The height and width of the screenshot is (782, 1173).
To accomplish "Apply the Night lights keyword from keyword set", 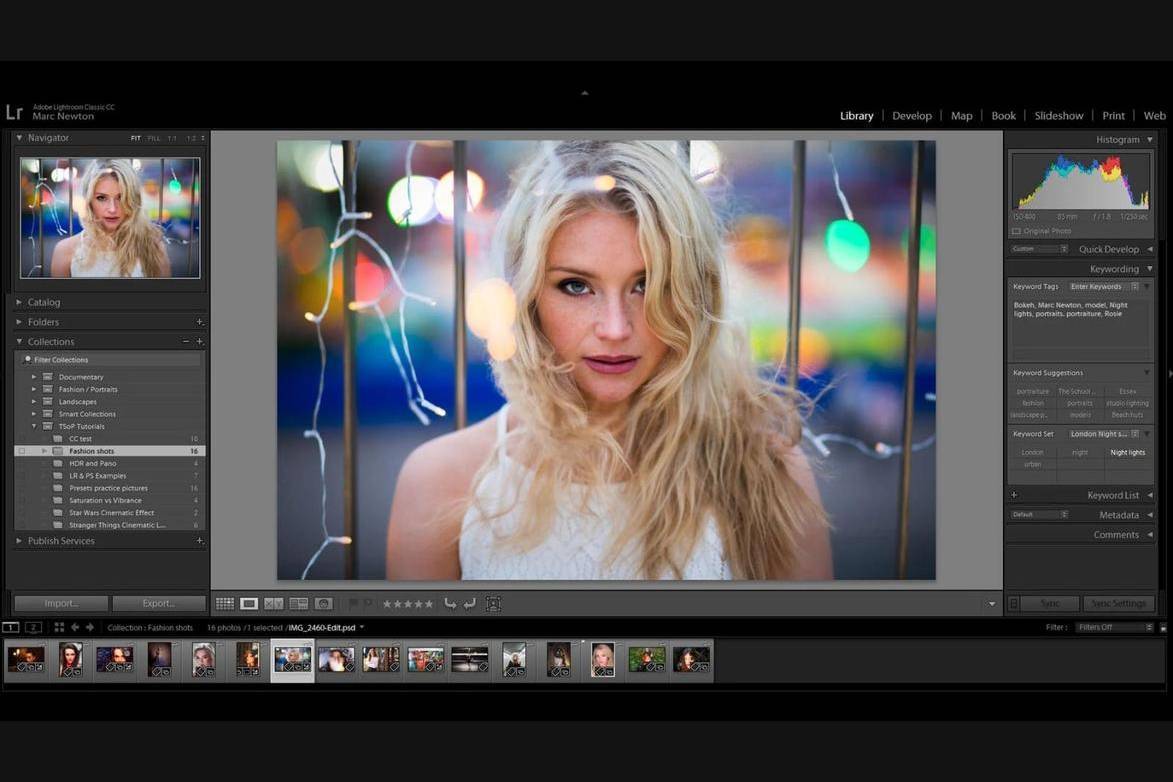I will [1127, 452].
